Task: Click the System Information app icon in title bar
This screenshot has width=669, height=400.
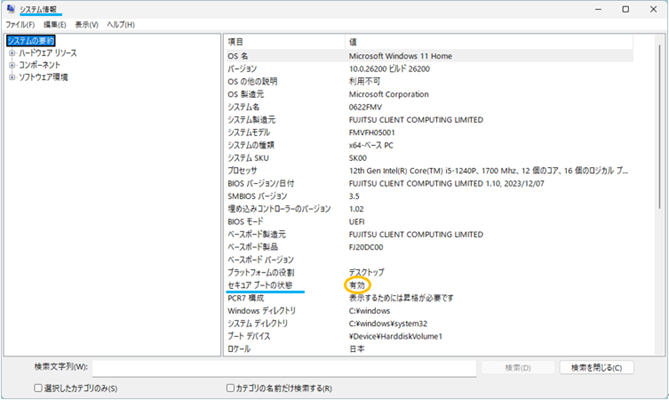Action: [x=11, y=10]
